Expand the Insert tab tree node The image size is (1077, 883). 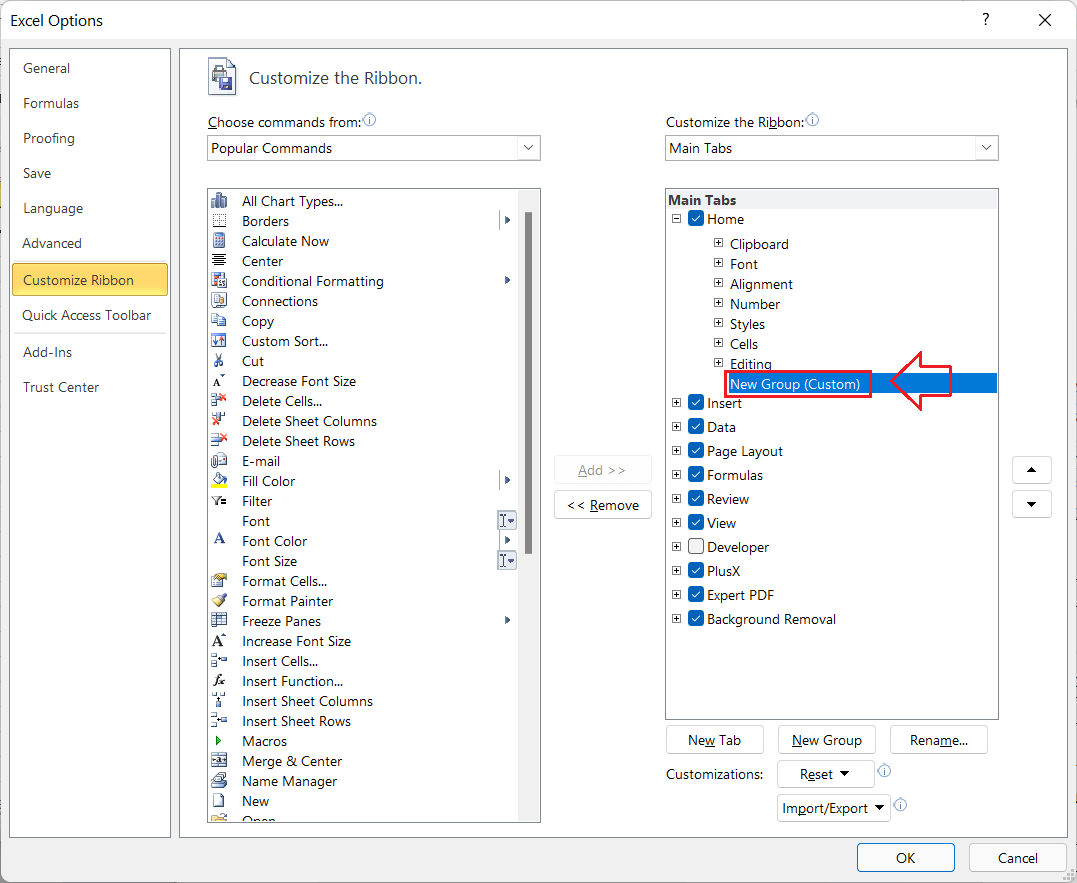click(676, 402)
